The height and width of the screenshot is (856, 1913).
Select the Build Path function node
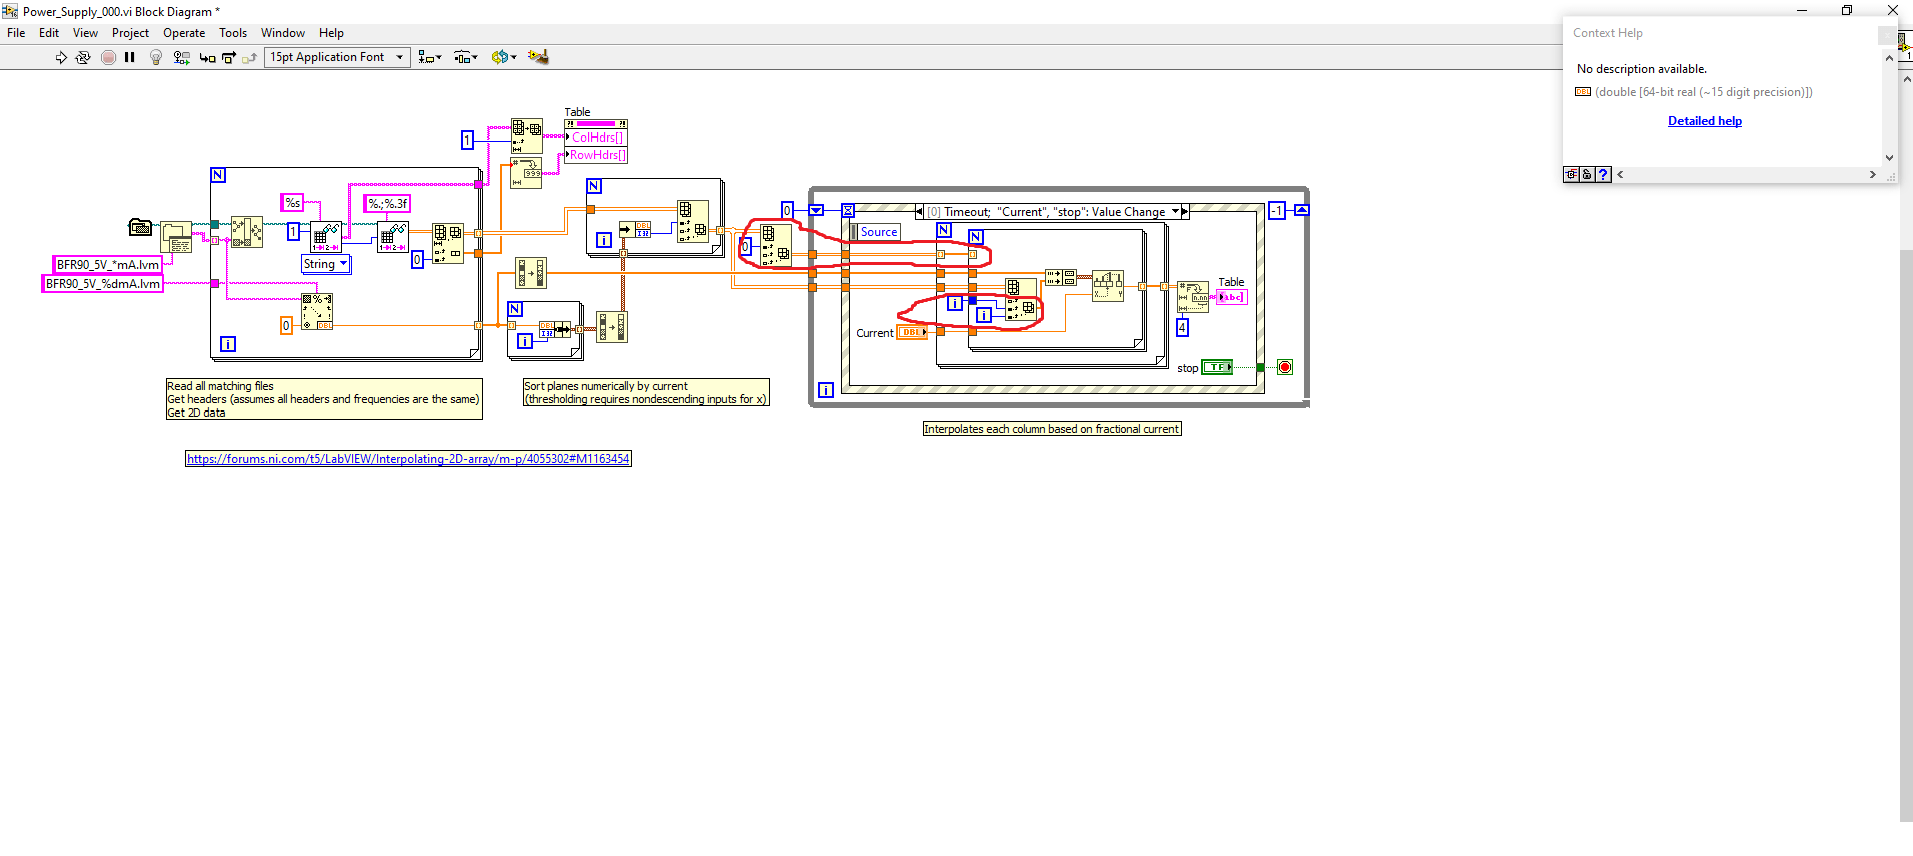pos(246,232)
